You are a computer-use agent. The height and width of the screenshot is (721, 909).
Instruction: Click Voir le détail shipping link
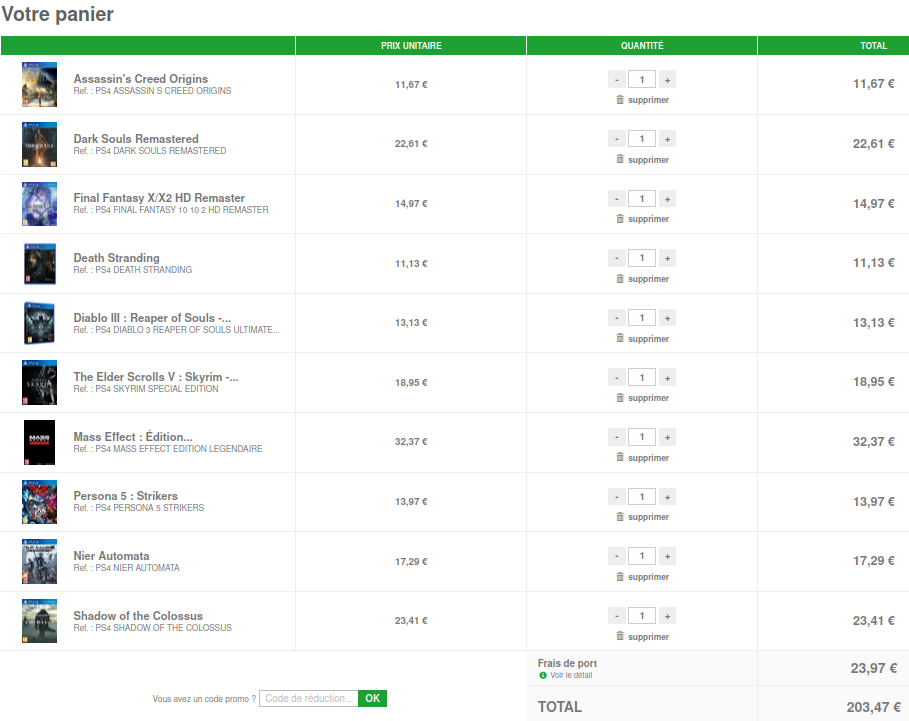click(x=571, y=675)
